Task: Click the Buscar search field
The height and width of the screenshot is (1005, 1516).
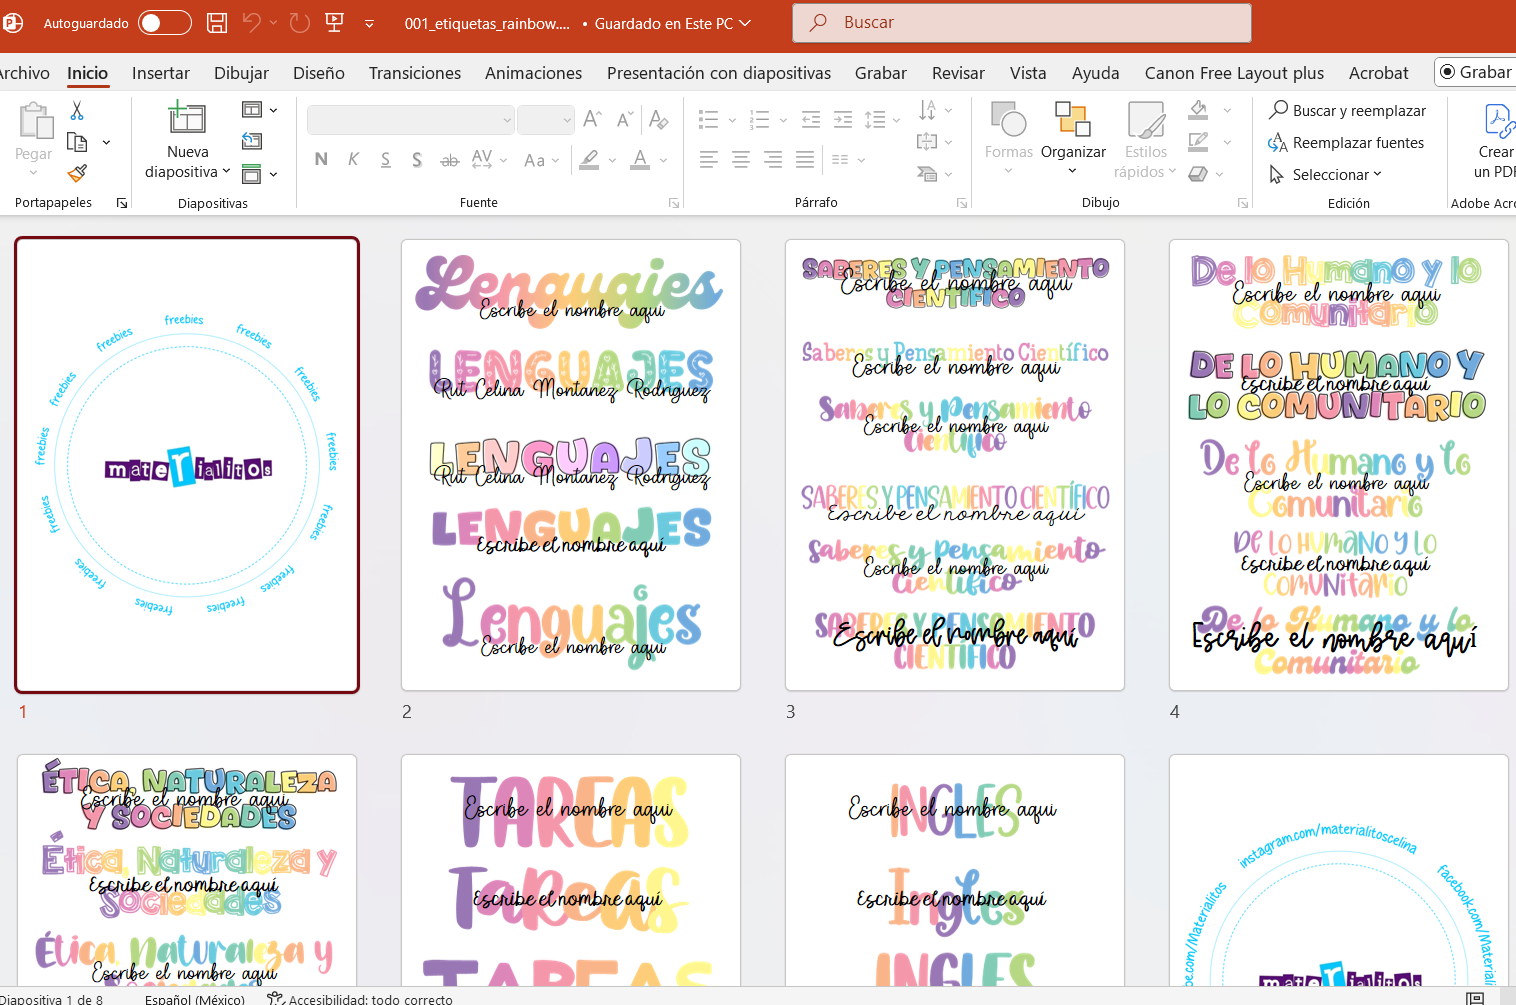Action: click(1022, 23)
